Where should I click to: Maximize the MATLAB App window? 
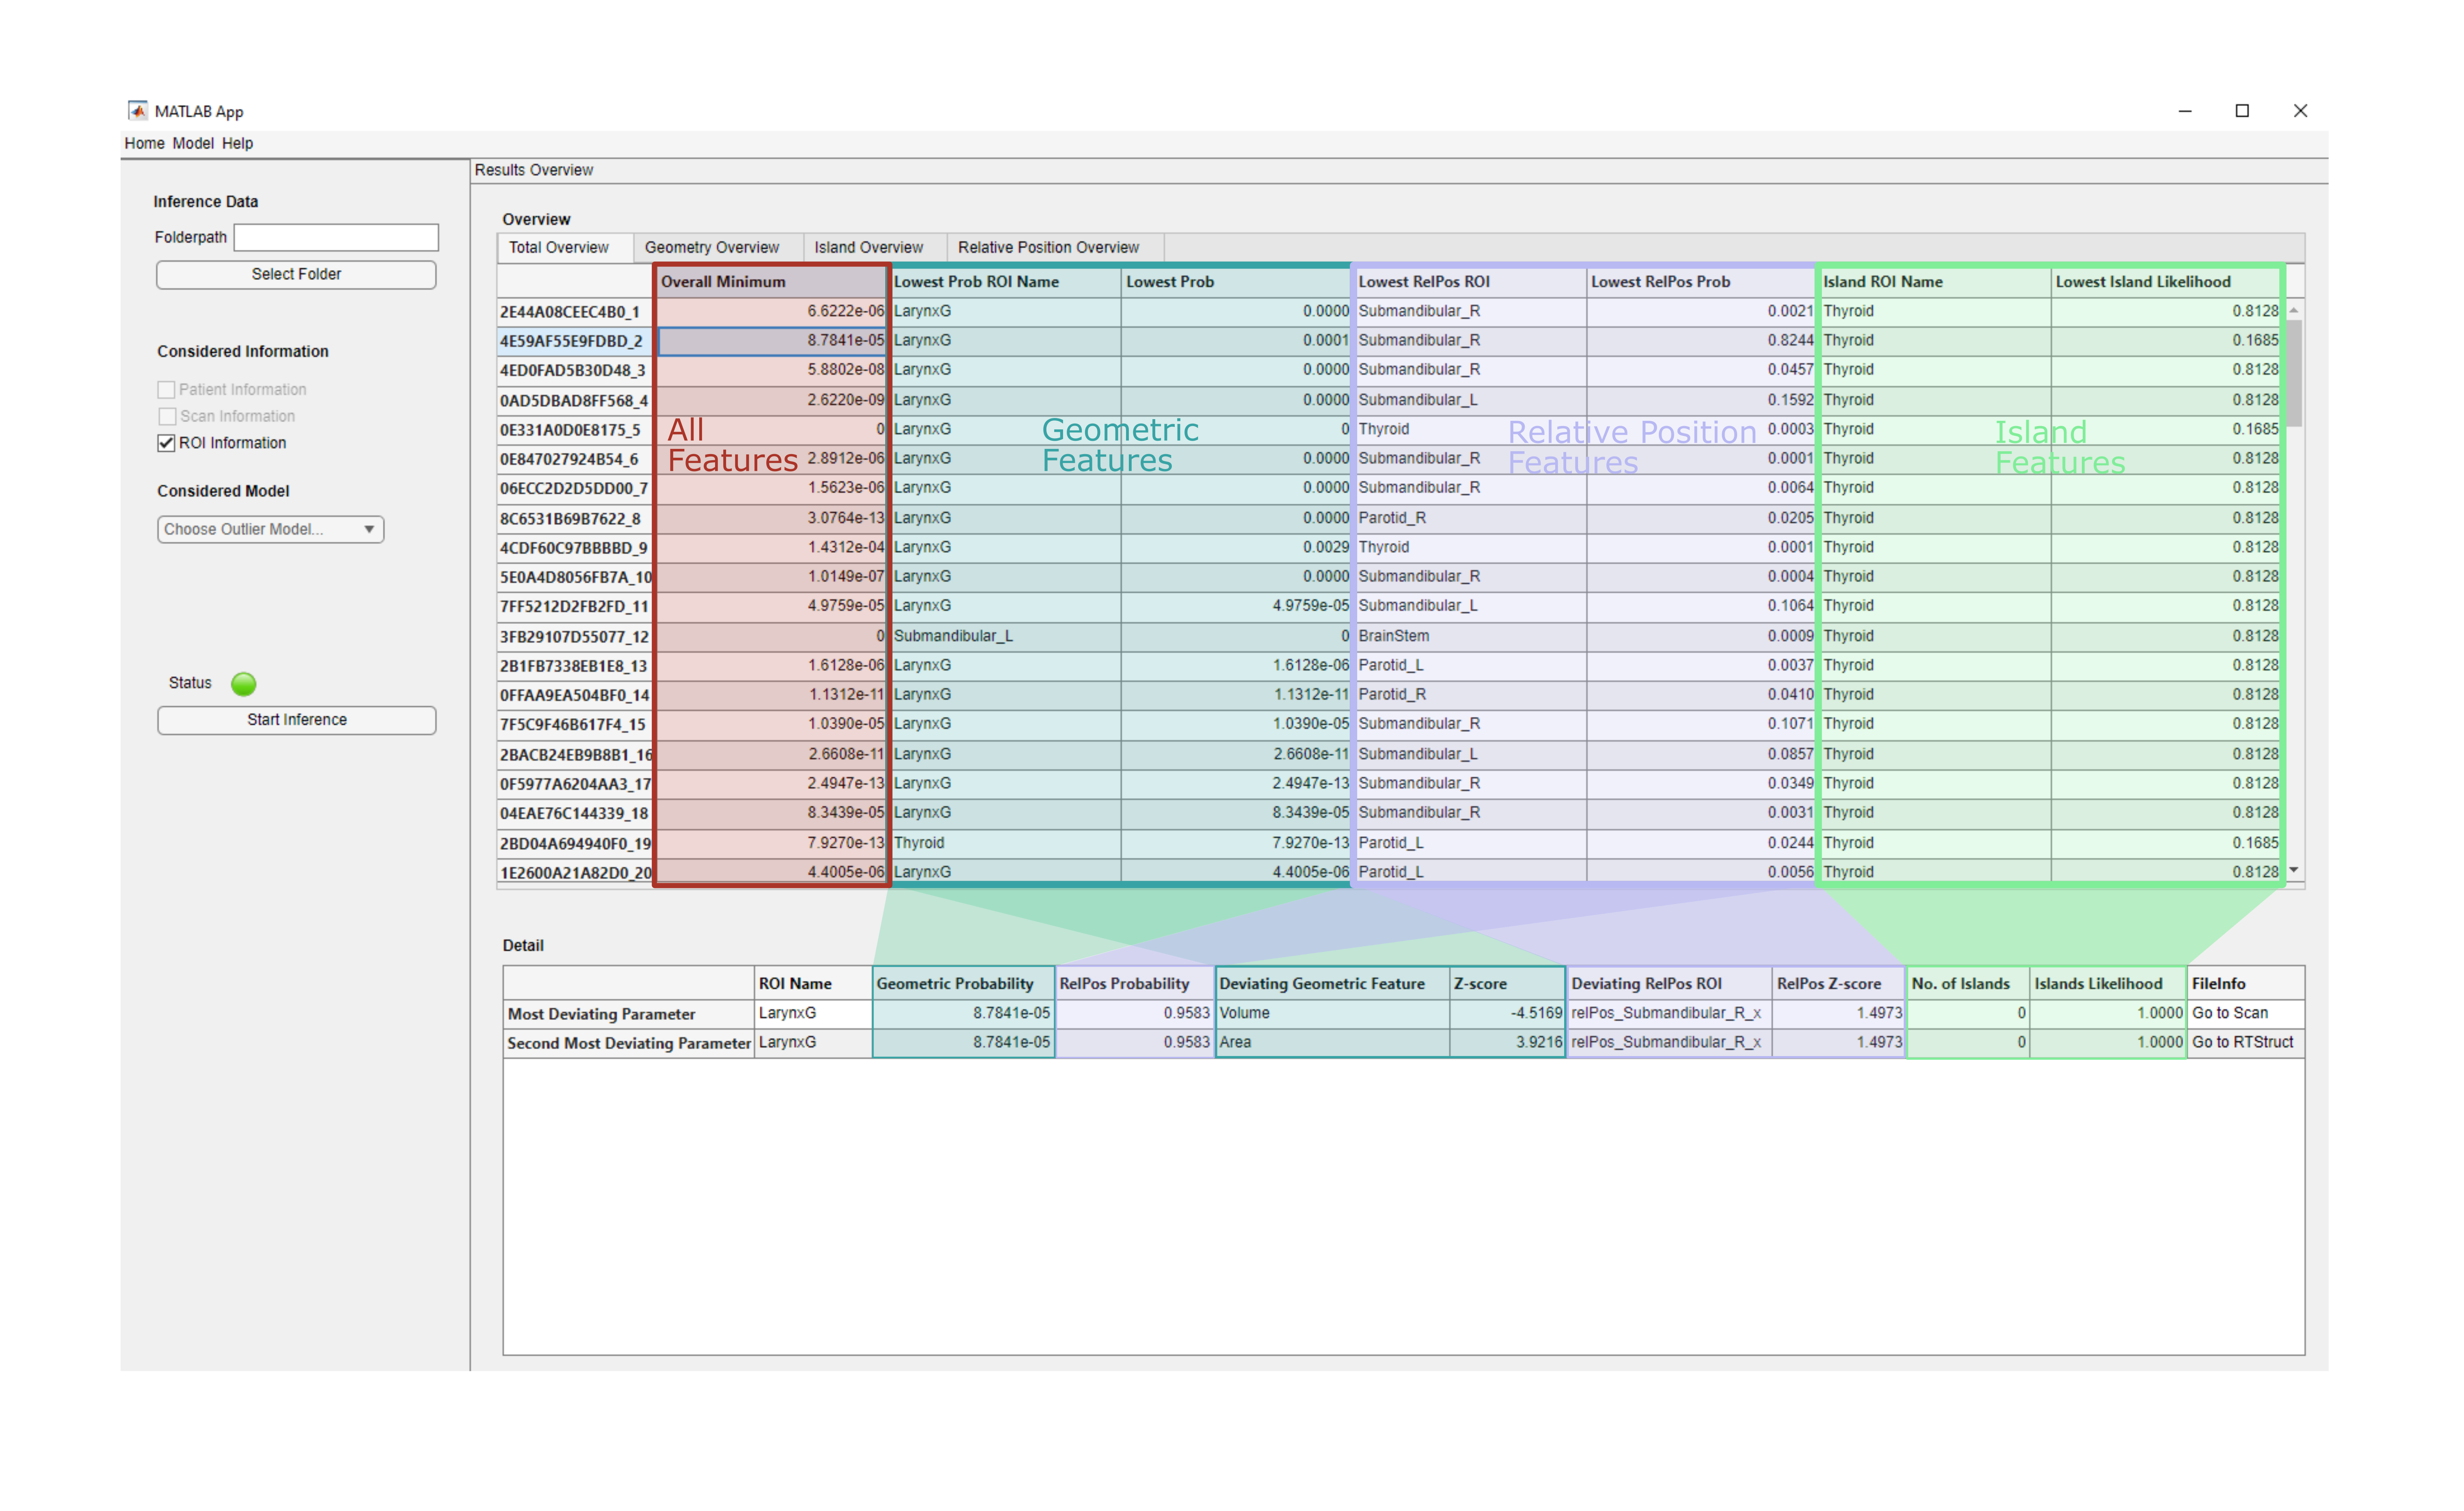pos(2242,111)
